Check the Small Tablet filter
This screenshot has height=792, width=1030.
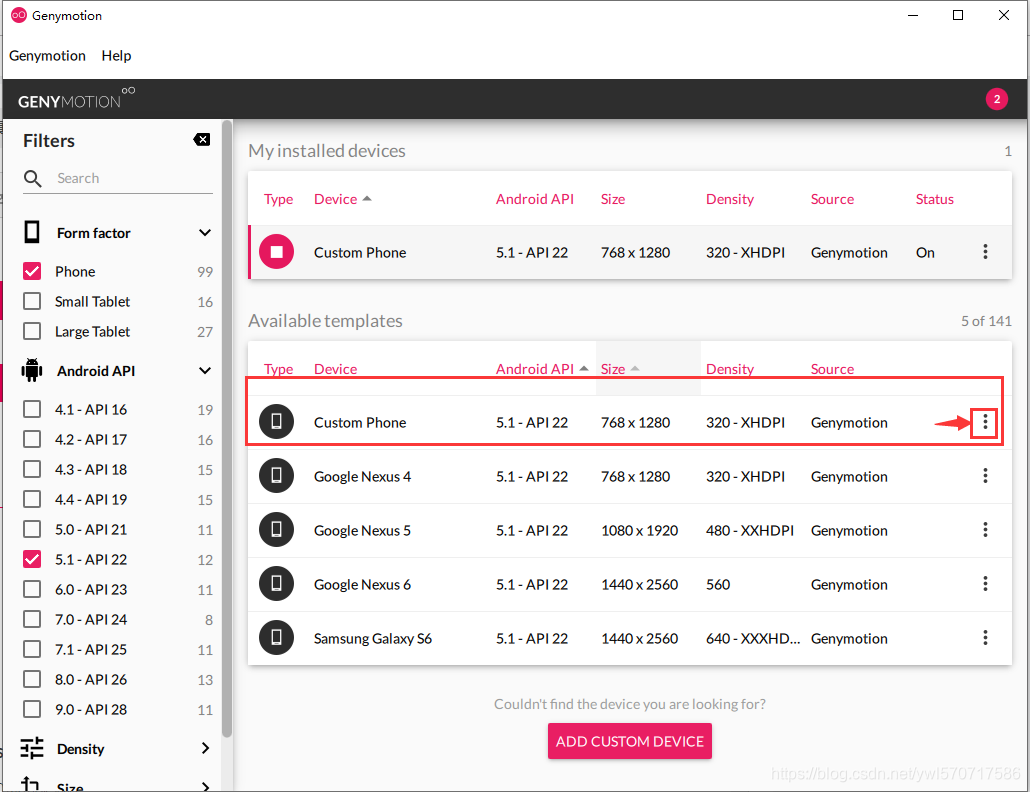pyautogui.click(x=32, y=301)
